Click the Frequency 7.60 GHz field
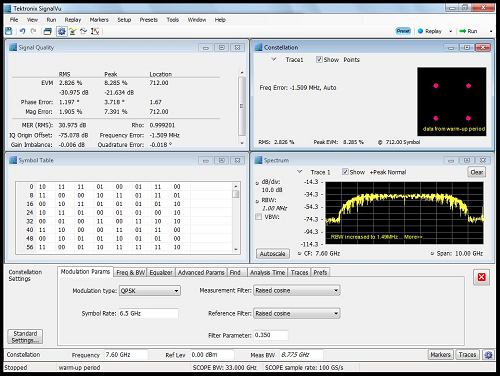 pyautogui.click(x=126, y=355)
